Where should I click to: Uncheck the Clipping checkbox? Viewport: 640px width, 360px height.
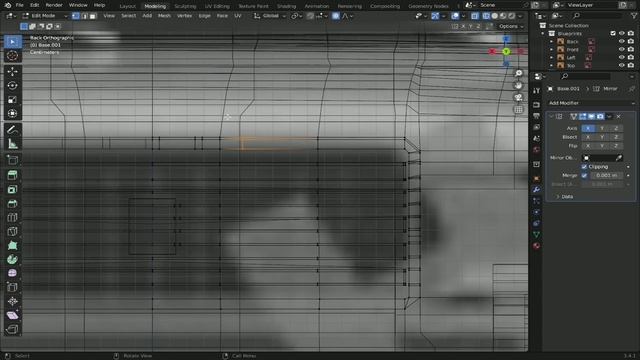click(x=584, y=167)
